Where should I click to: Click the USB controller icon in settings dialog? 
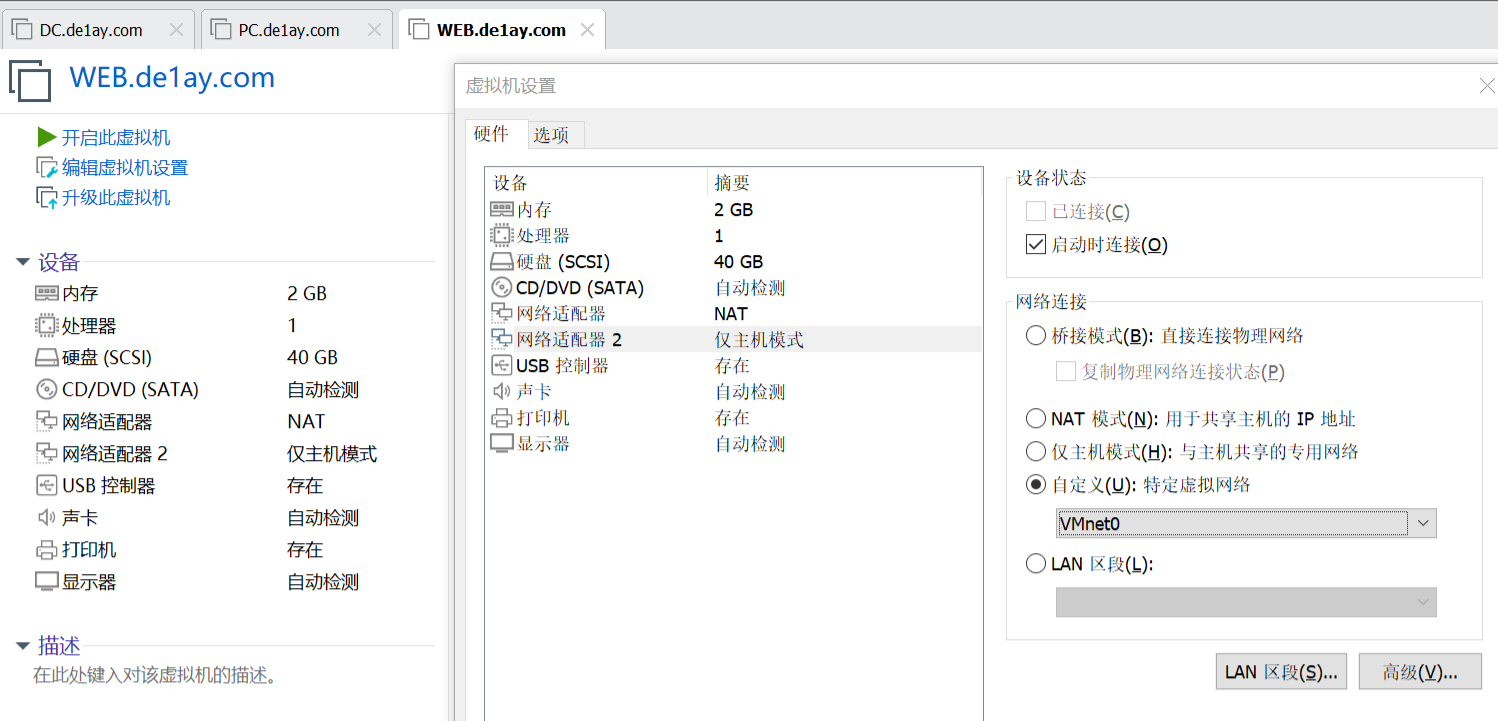502,366
